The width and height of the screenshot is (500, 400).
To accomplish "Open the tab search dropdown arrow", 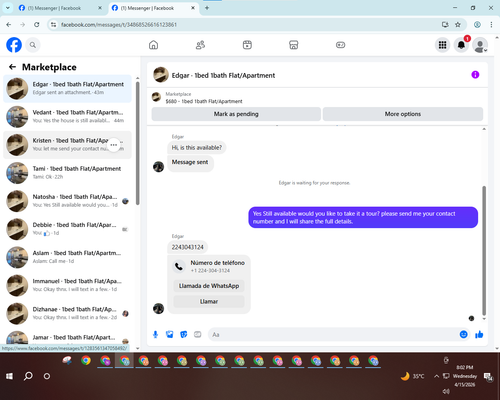I will tap(8, 8).
